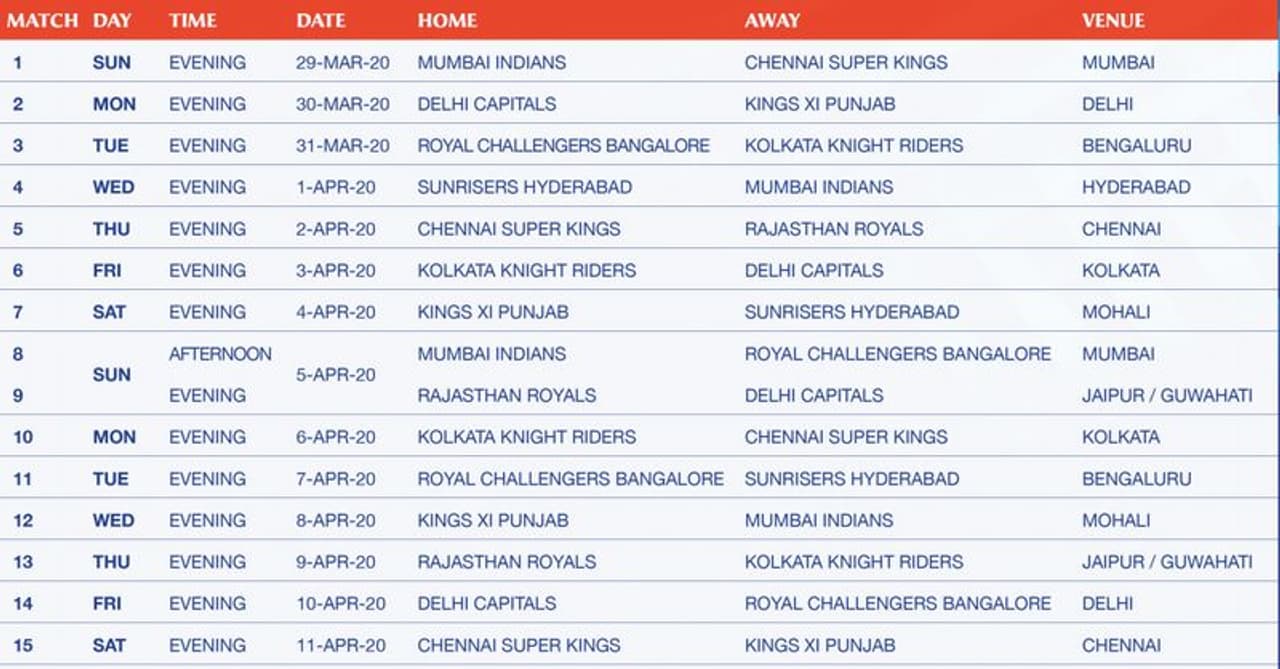
Task: Click the VENUE column header
Action: (1113, 20)
